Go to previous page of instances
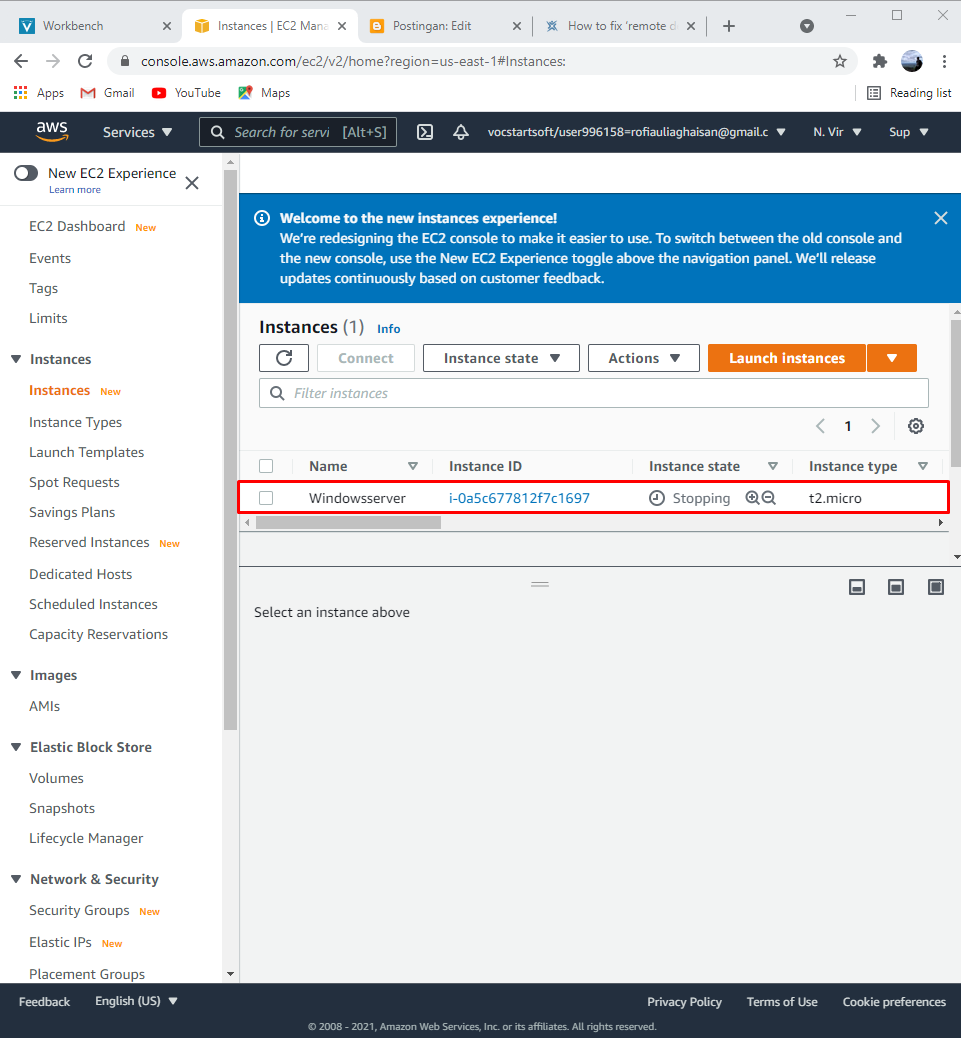The height and width of the screenshot is (1038, 961). pyautogui.click(x=820, y=426)
